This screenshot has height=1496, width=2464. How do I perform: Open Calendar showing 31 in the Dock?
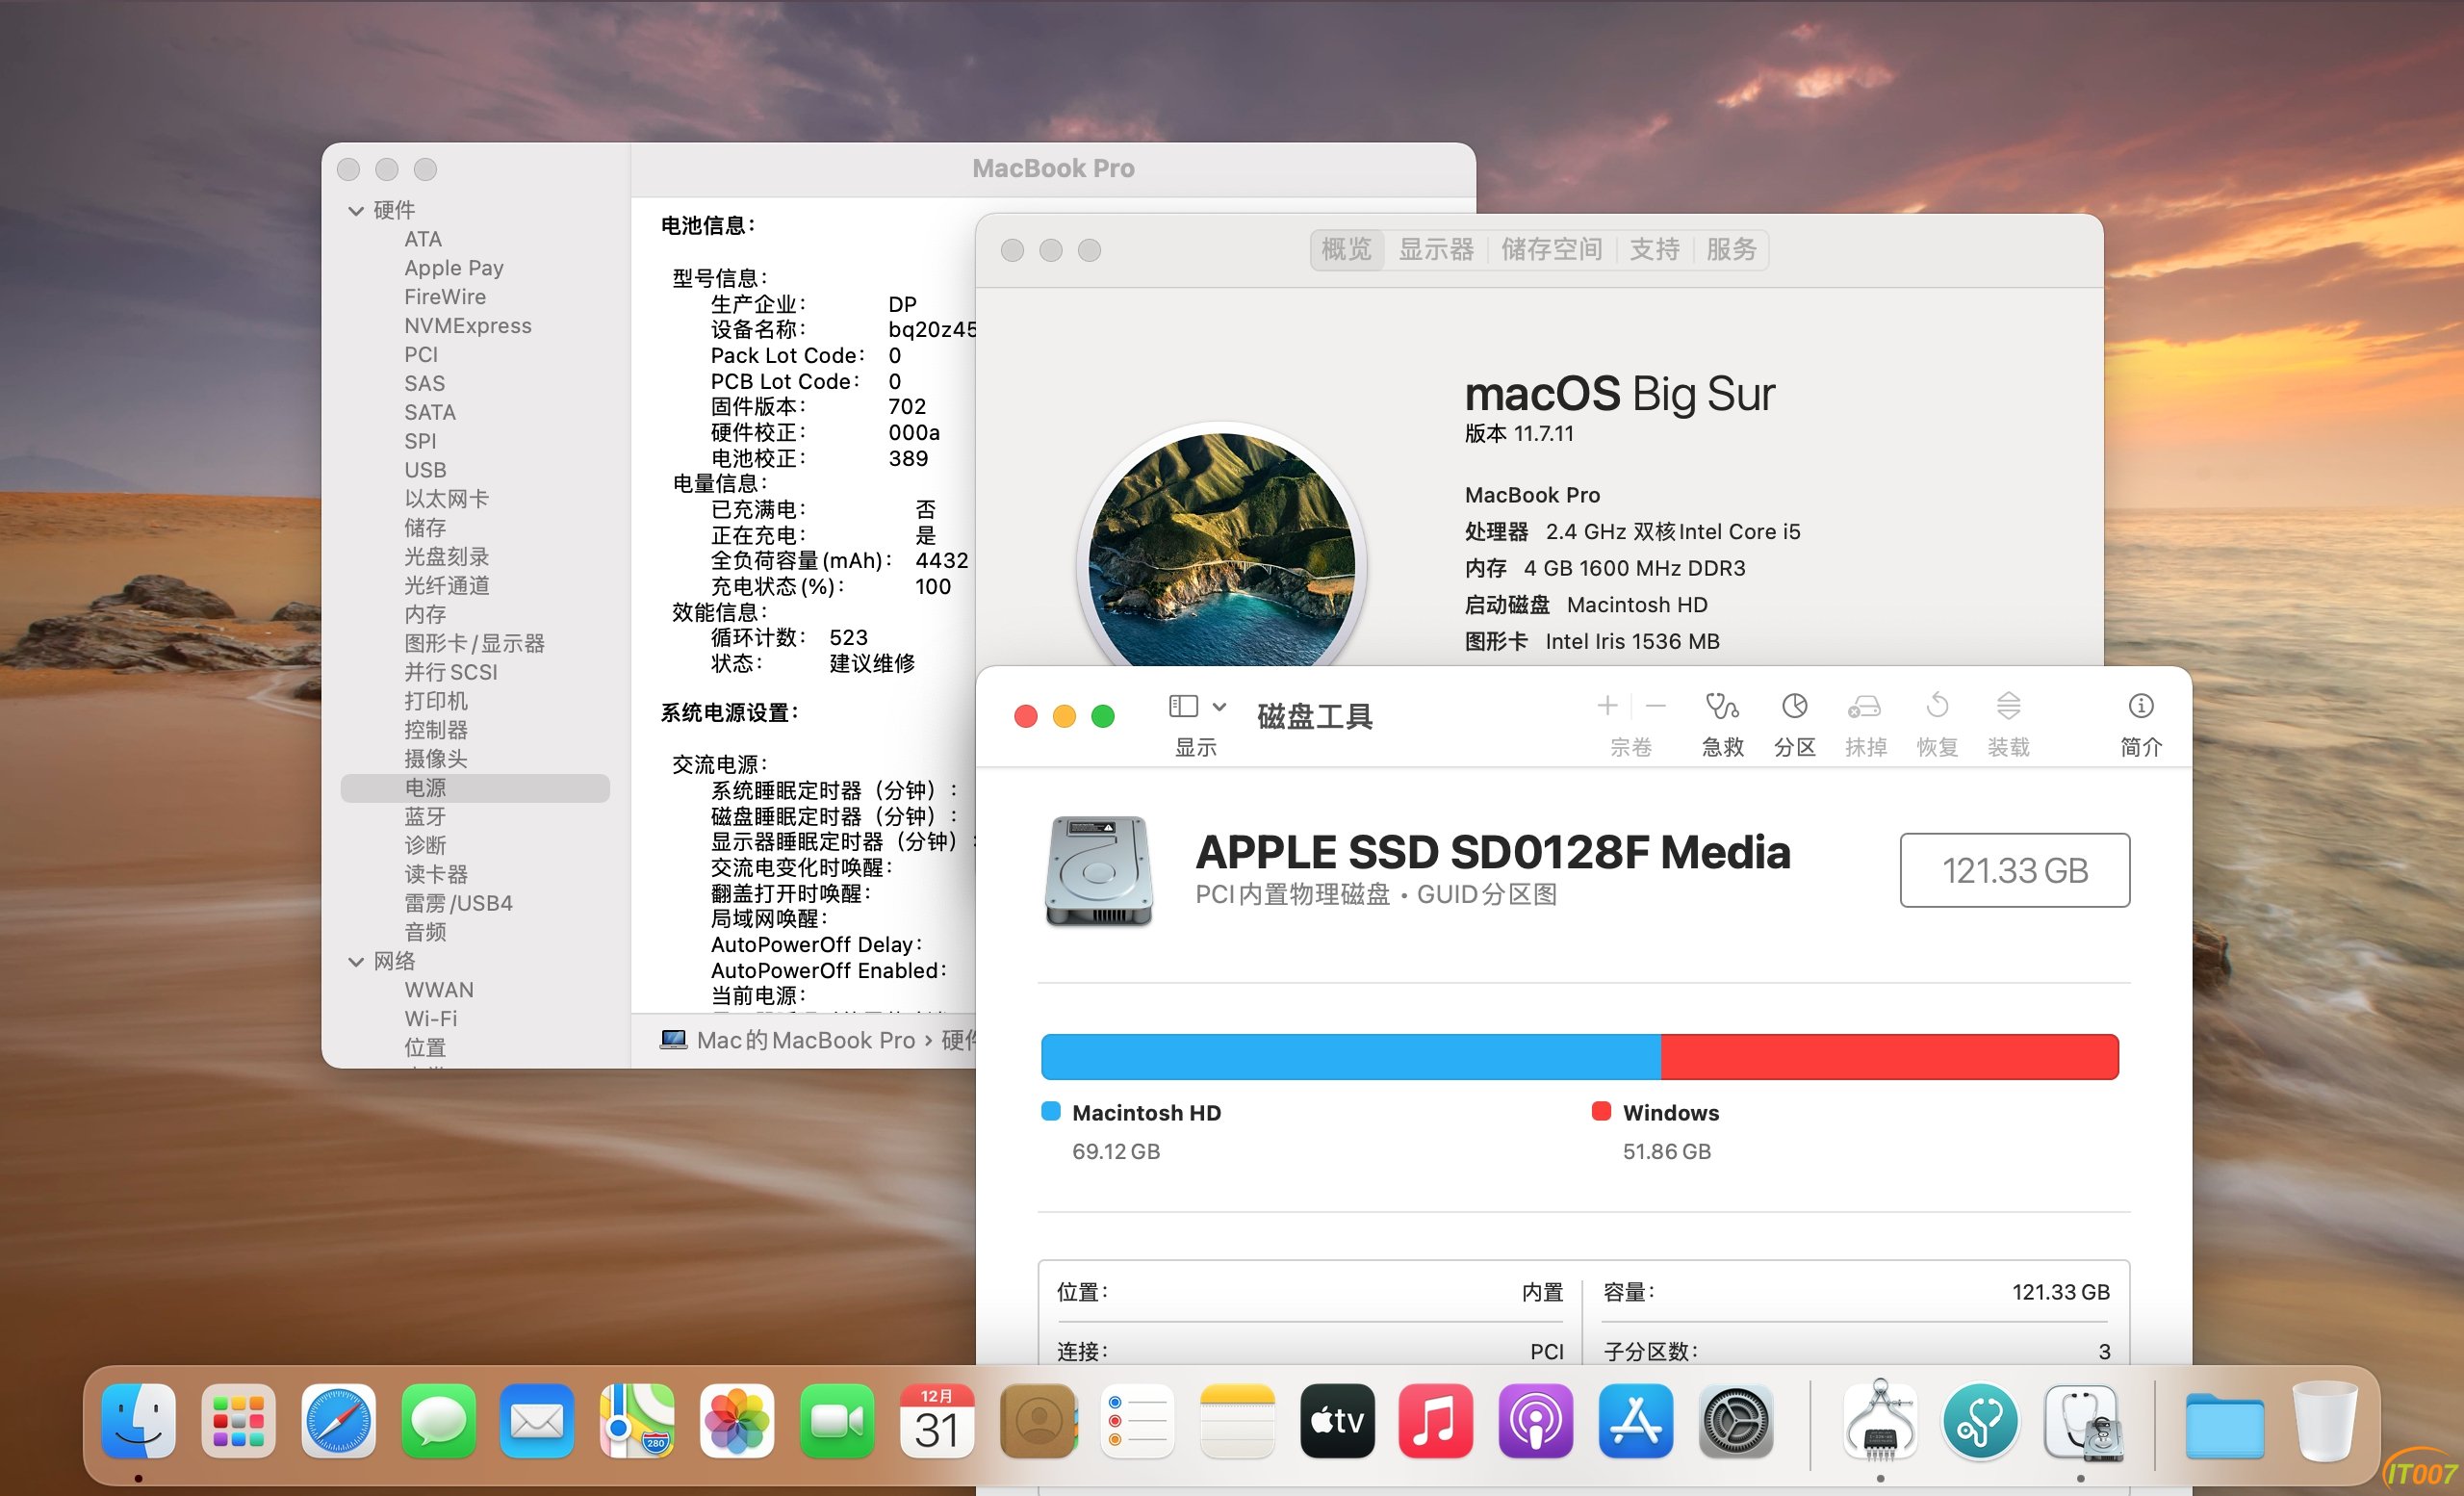coord(937,1421)
